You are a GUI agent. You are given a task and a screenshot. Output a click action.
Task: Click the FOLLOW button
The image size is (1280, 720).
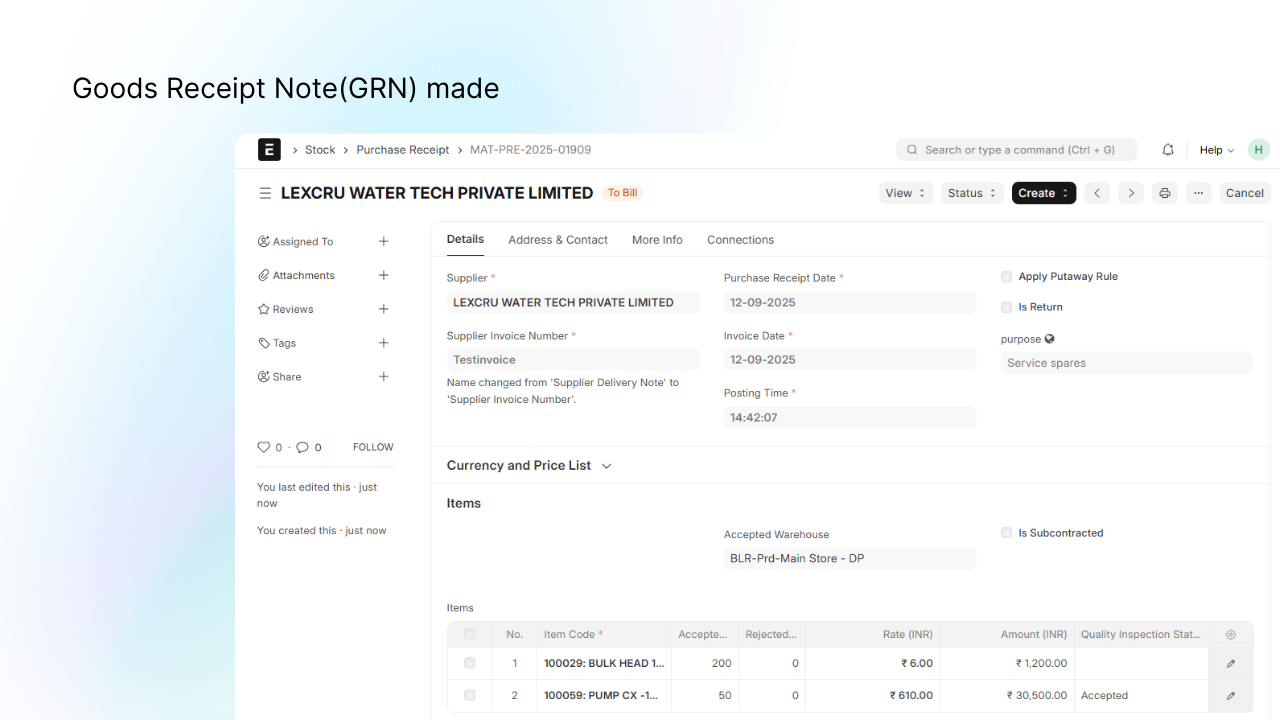[373, 447]
